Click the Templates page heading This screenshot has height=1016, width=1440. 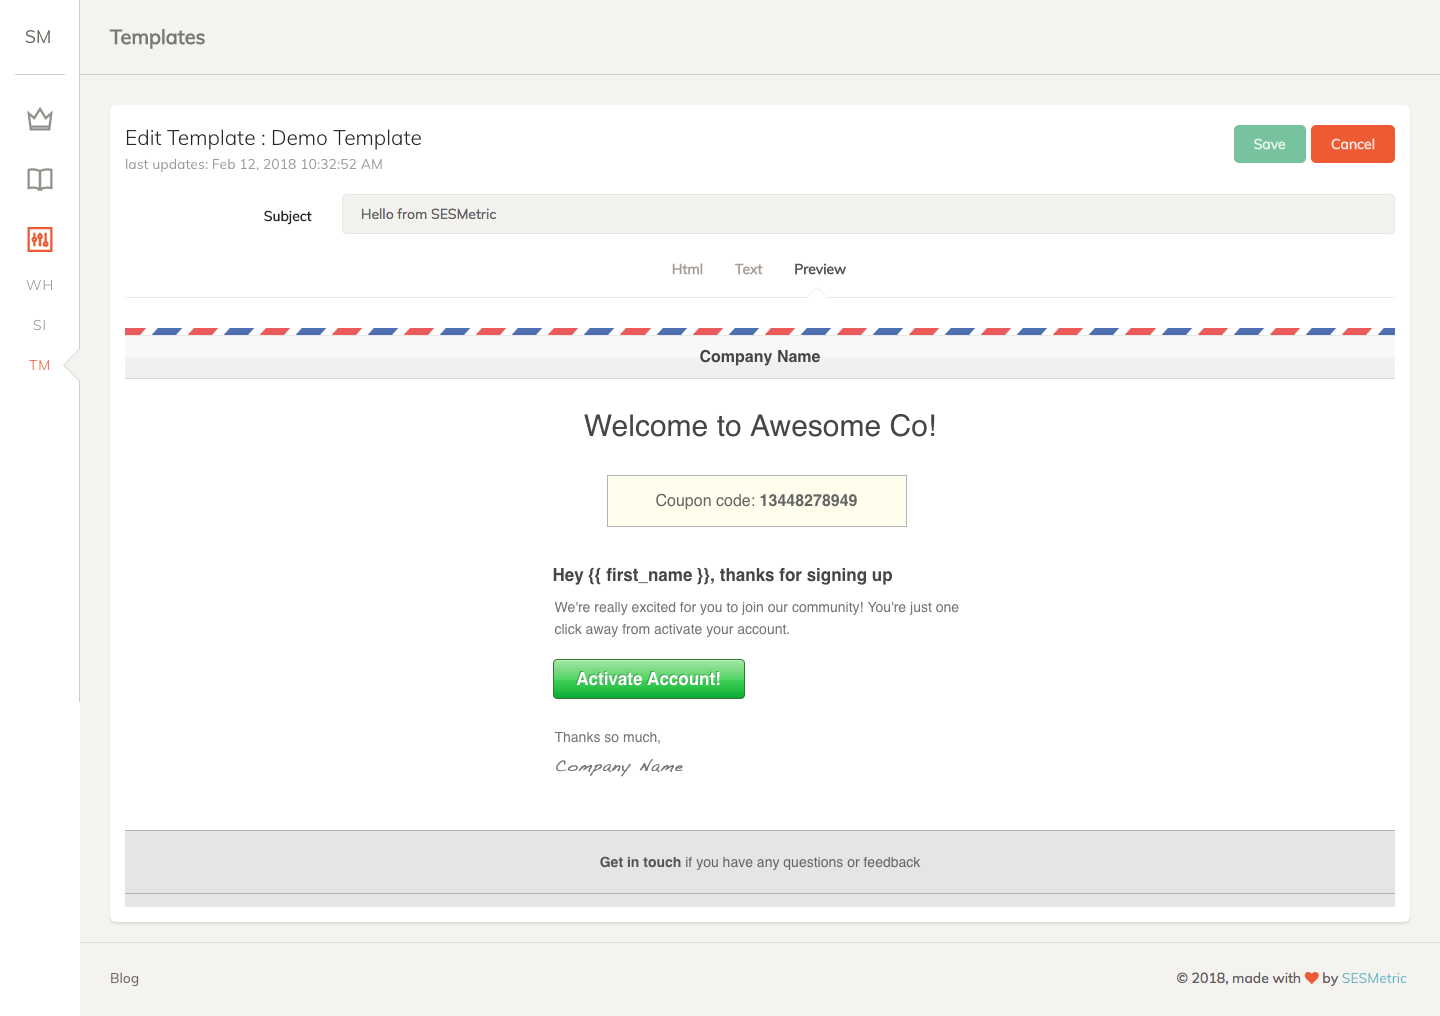point(157,37)
